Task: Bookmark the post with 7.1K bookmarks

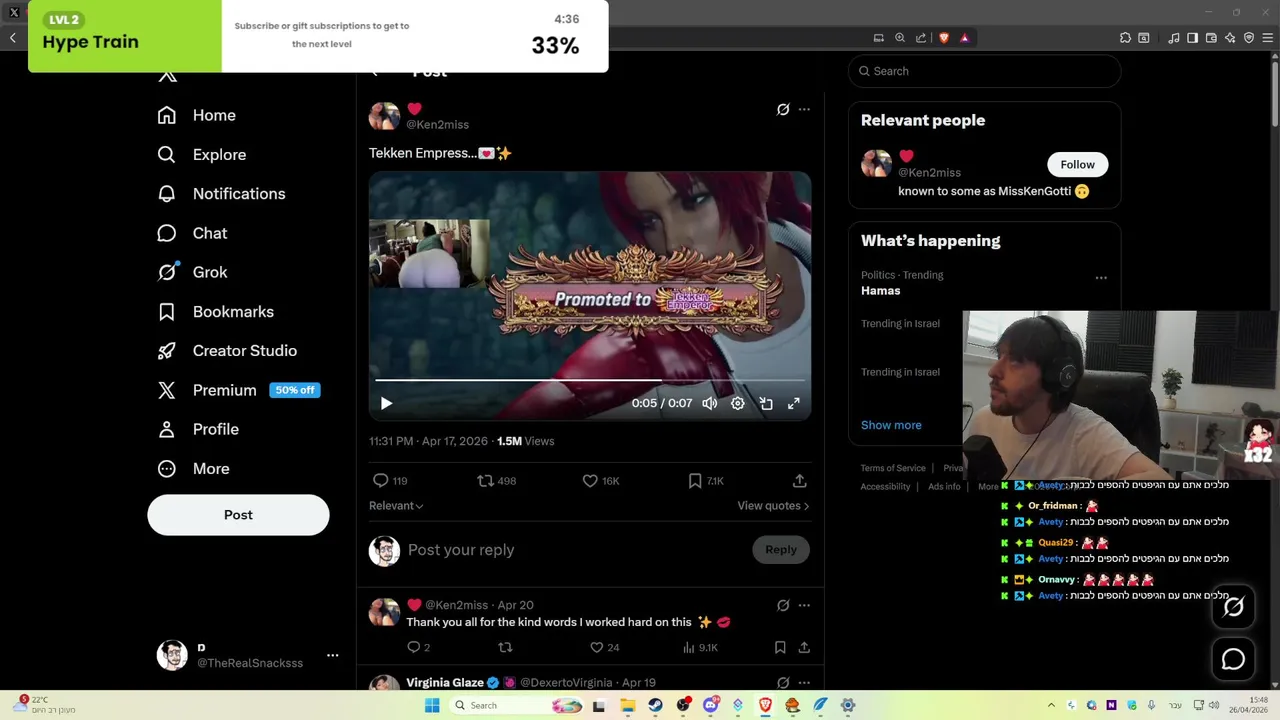Action: (x=695, y=481)
